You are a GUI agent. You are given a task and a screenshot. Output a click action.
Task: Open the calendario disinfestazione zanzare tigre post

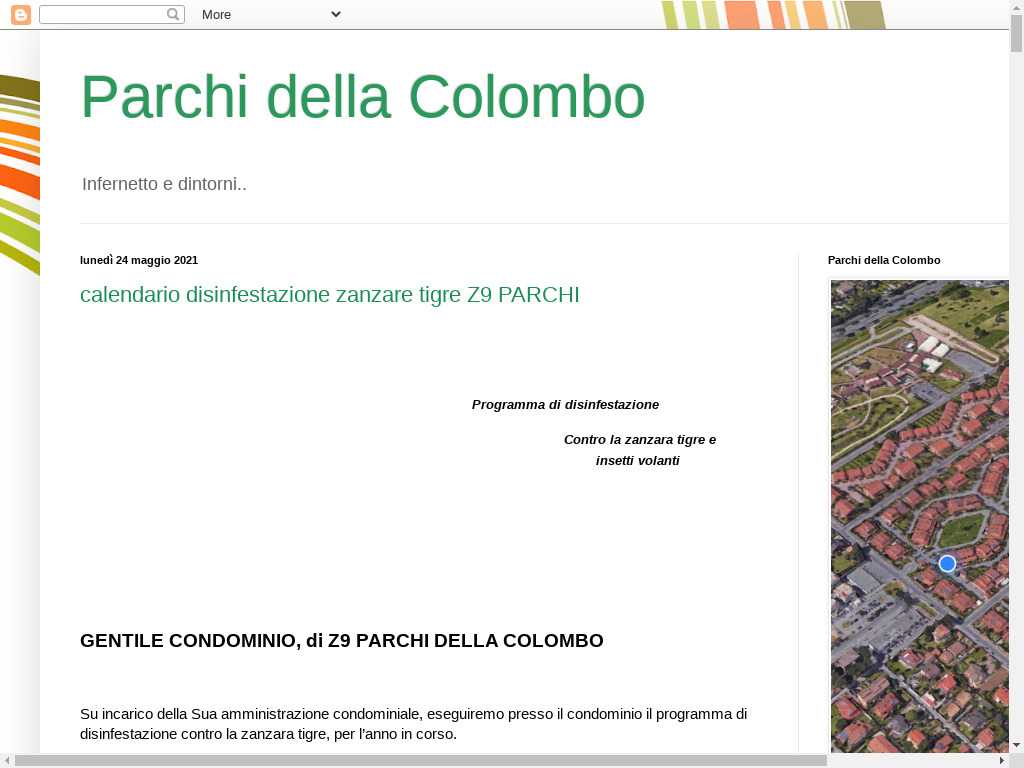329,295
